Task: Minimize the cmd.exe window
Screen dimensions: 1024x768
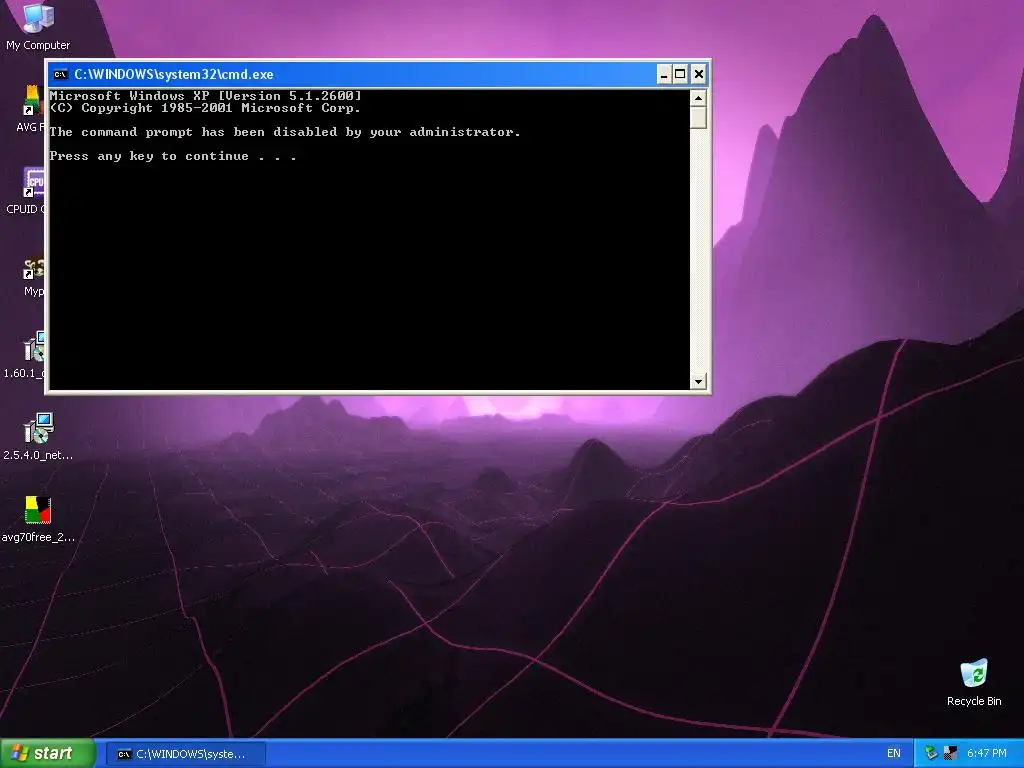Action: [664, 74]
